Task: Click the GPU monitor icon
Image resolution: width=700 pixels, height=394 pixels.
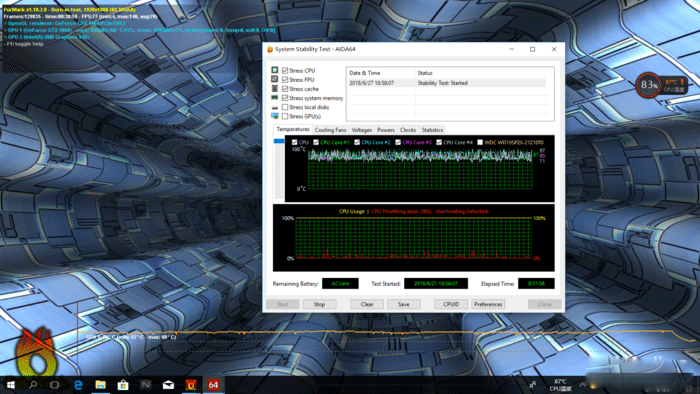Action: [x=275, y=116]
